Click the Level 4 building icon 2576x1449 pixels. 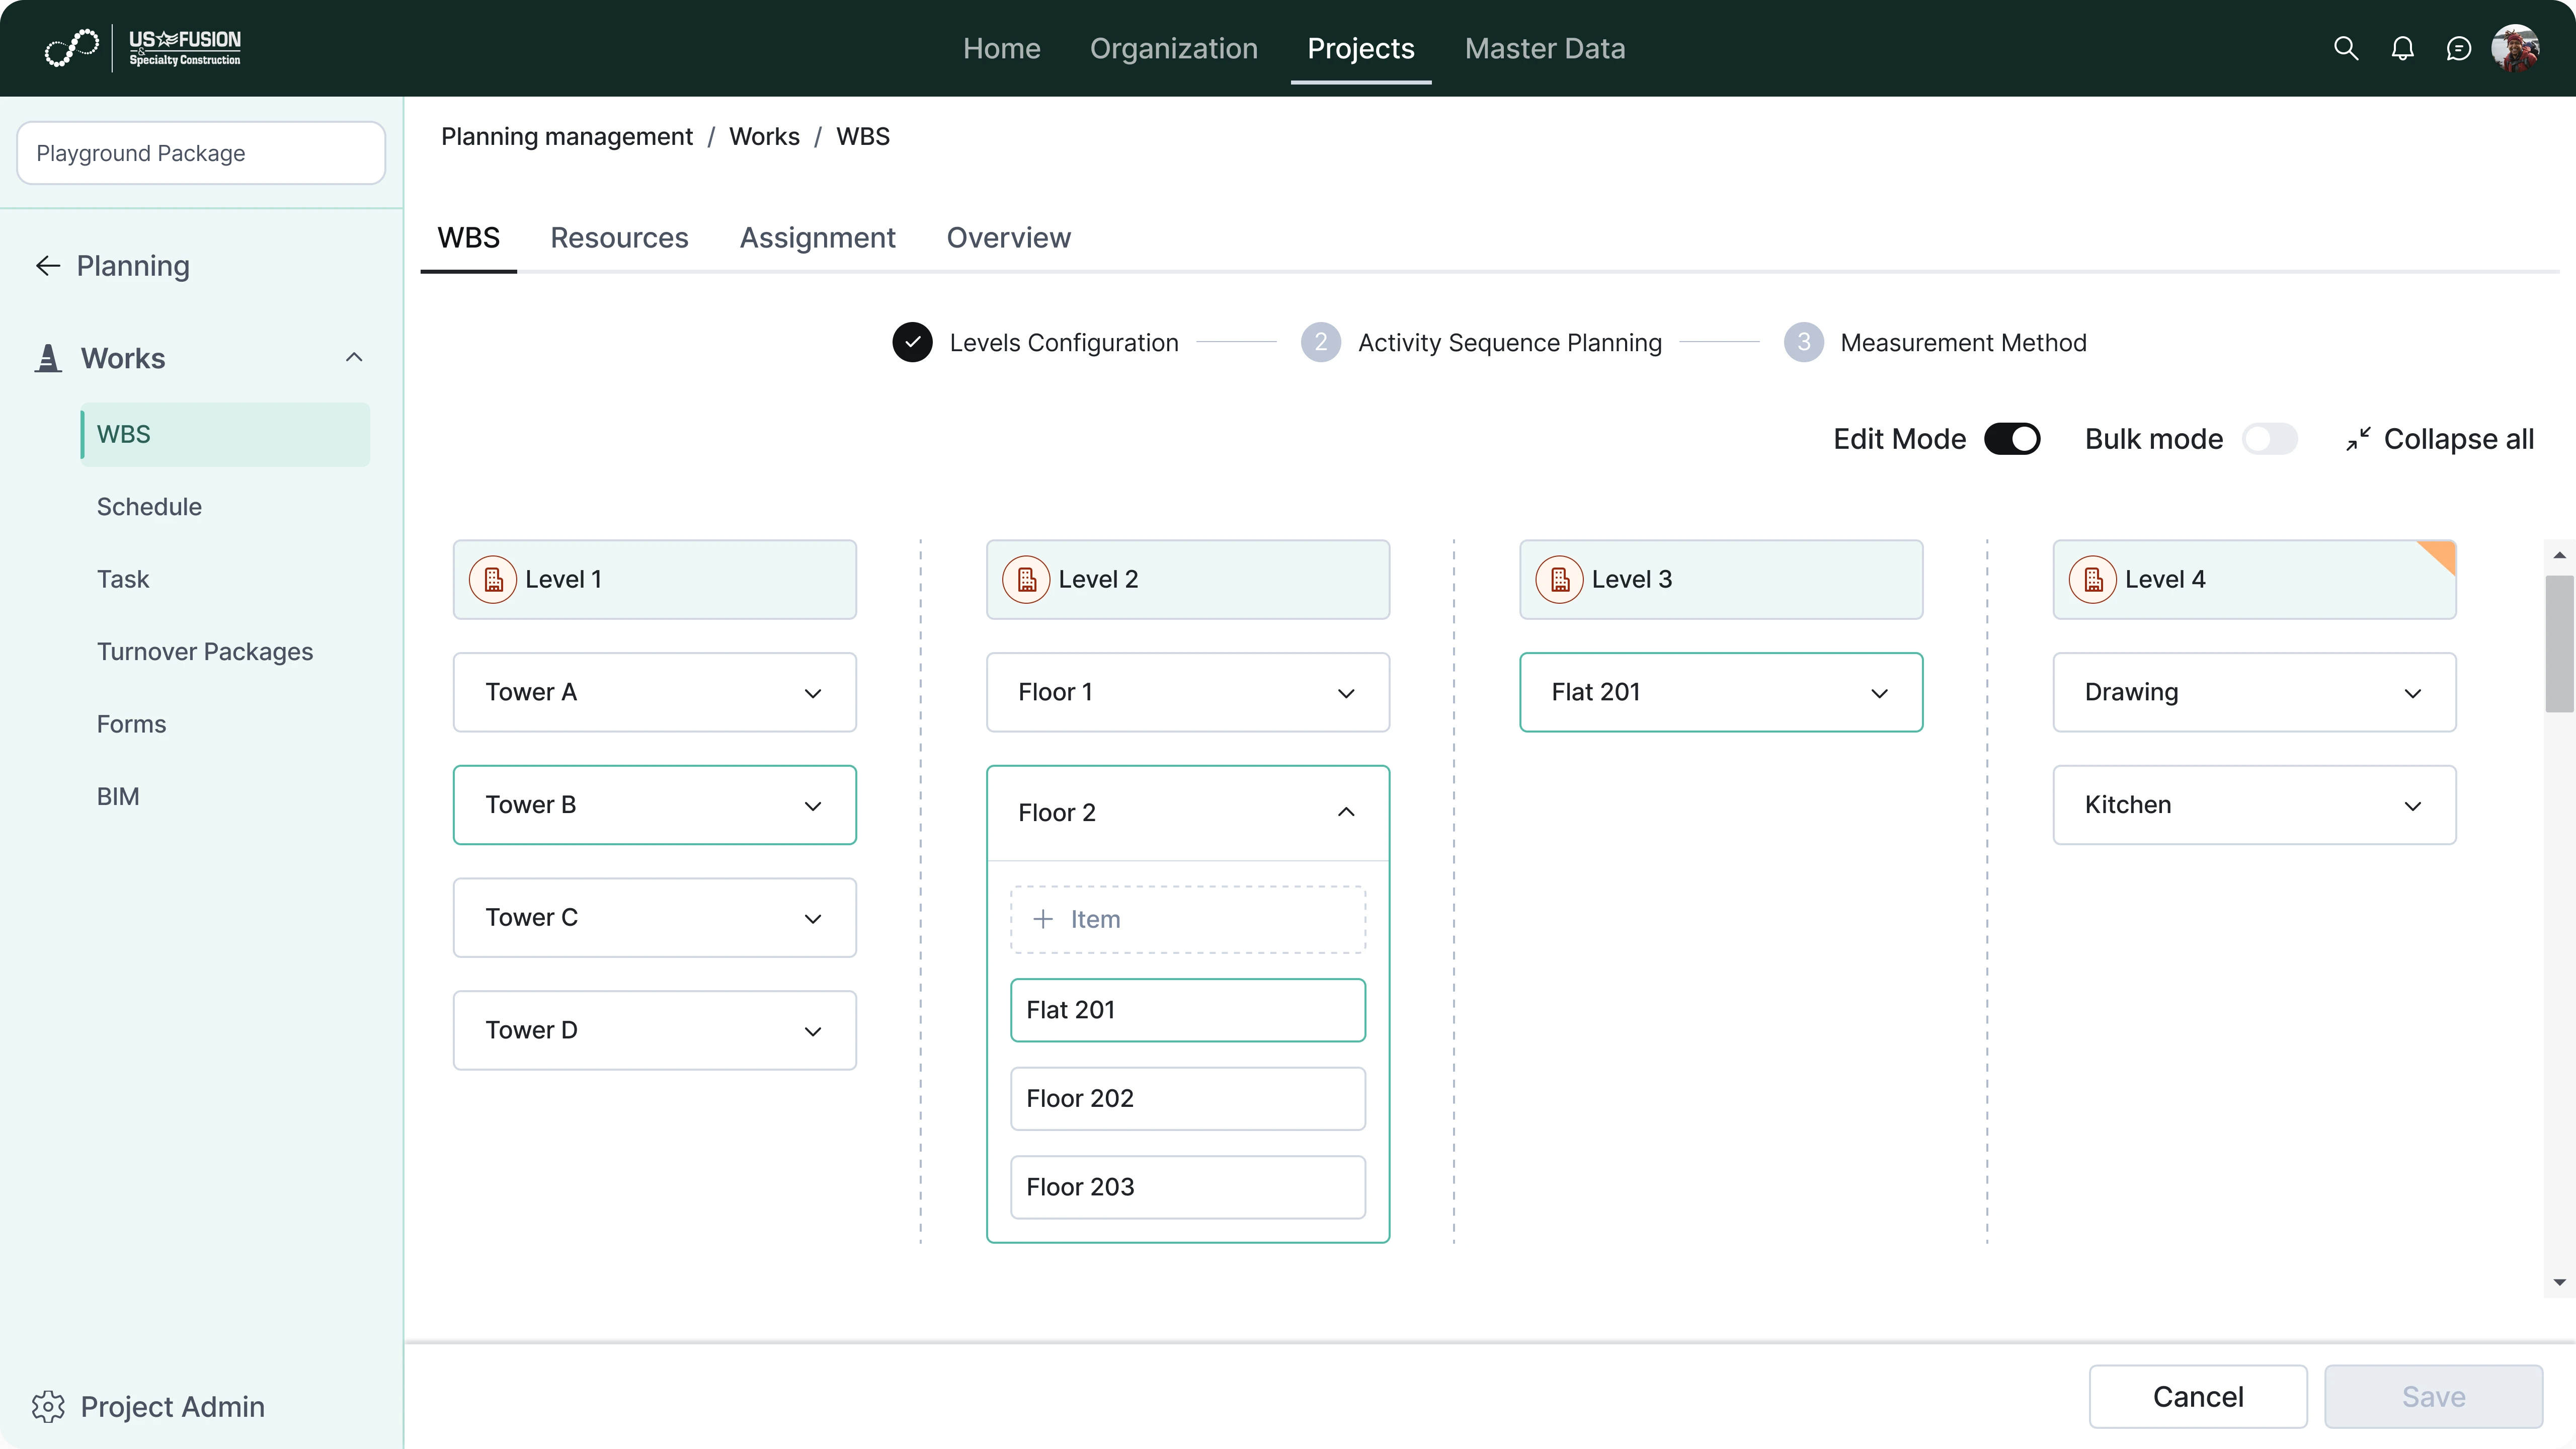pyautogui.click(x=2093, y=579)
